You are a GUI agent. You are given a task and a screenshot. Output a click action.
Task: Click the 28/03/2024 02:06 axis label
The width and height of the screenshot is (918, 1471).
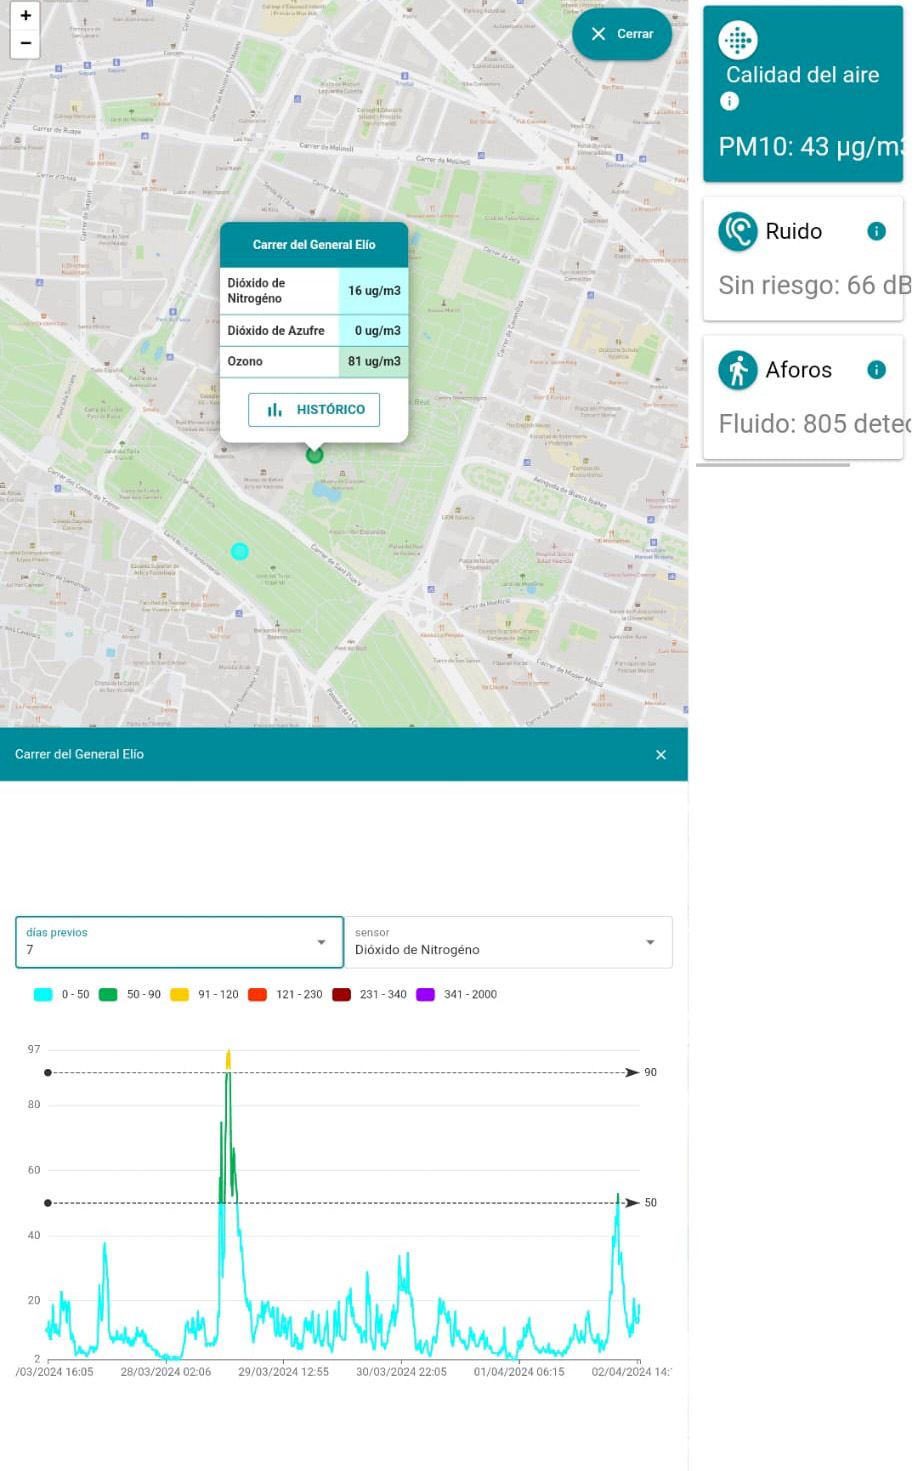tap(166, 1372)
